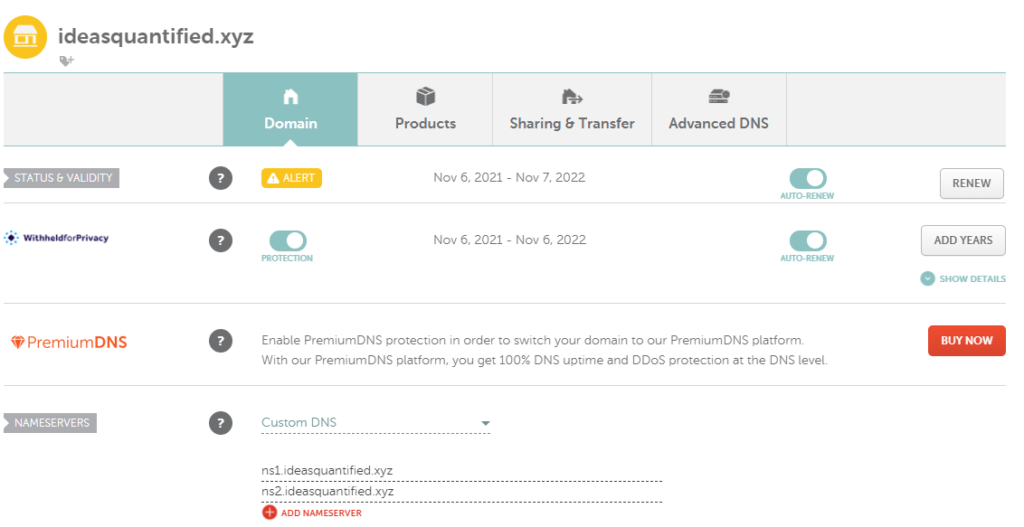Go to the Advanced DNS tab
Screen dimensions: 1024x527
click(719, 109)
